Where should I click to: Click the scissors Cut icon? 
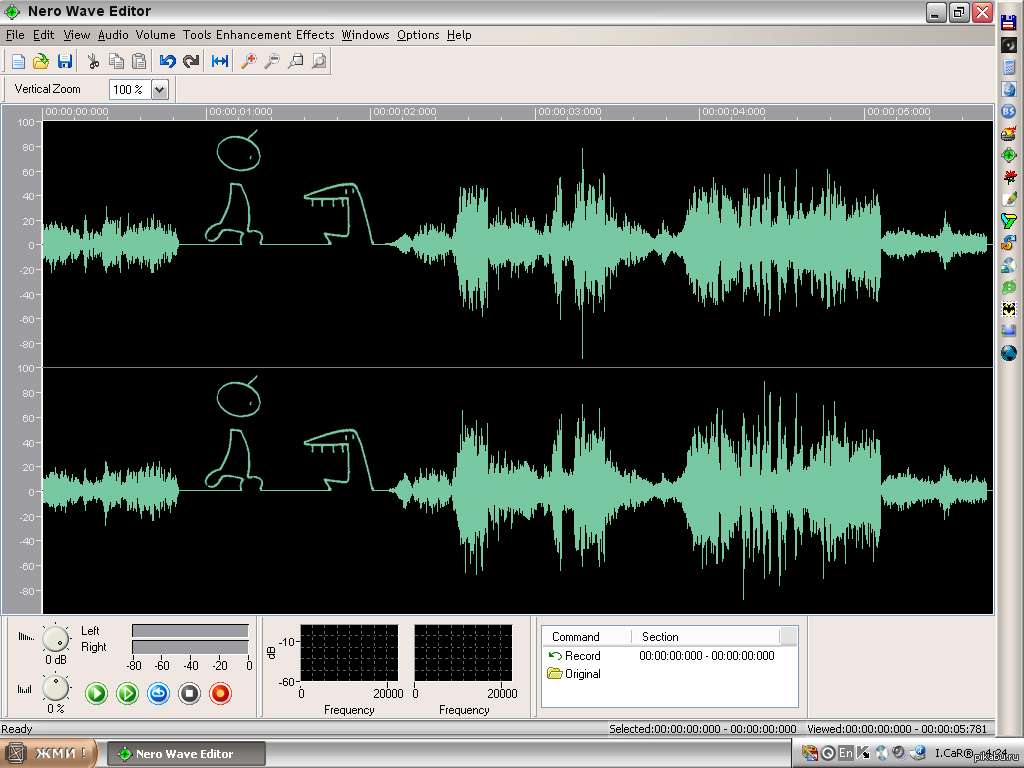click(x=93, y=61)
